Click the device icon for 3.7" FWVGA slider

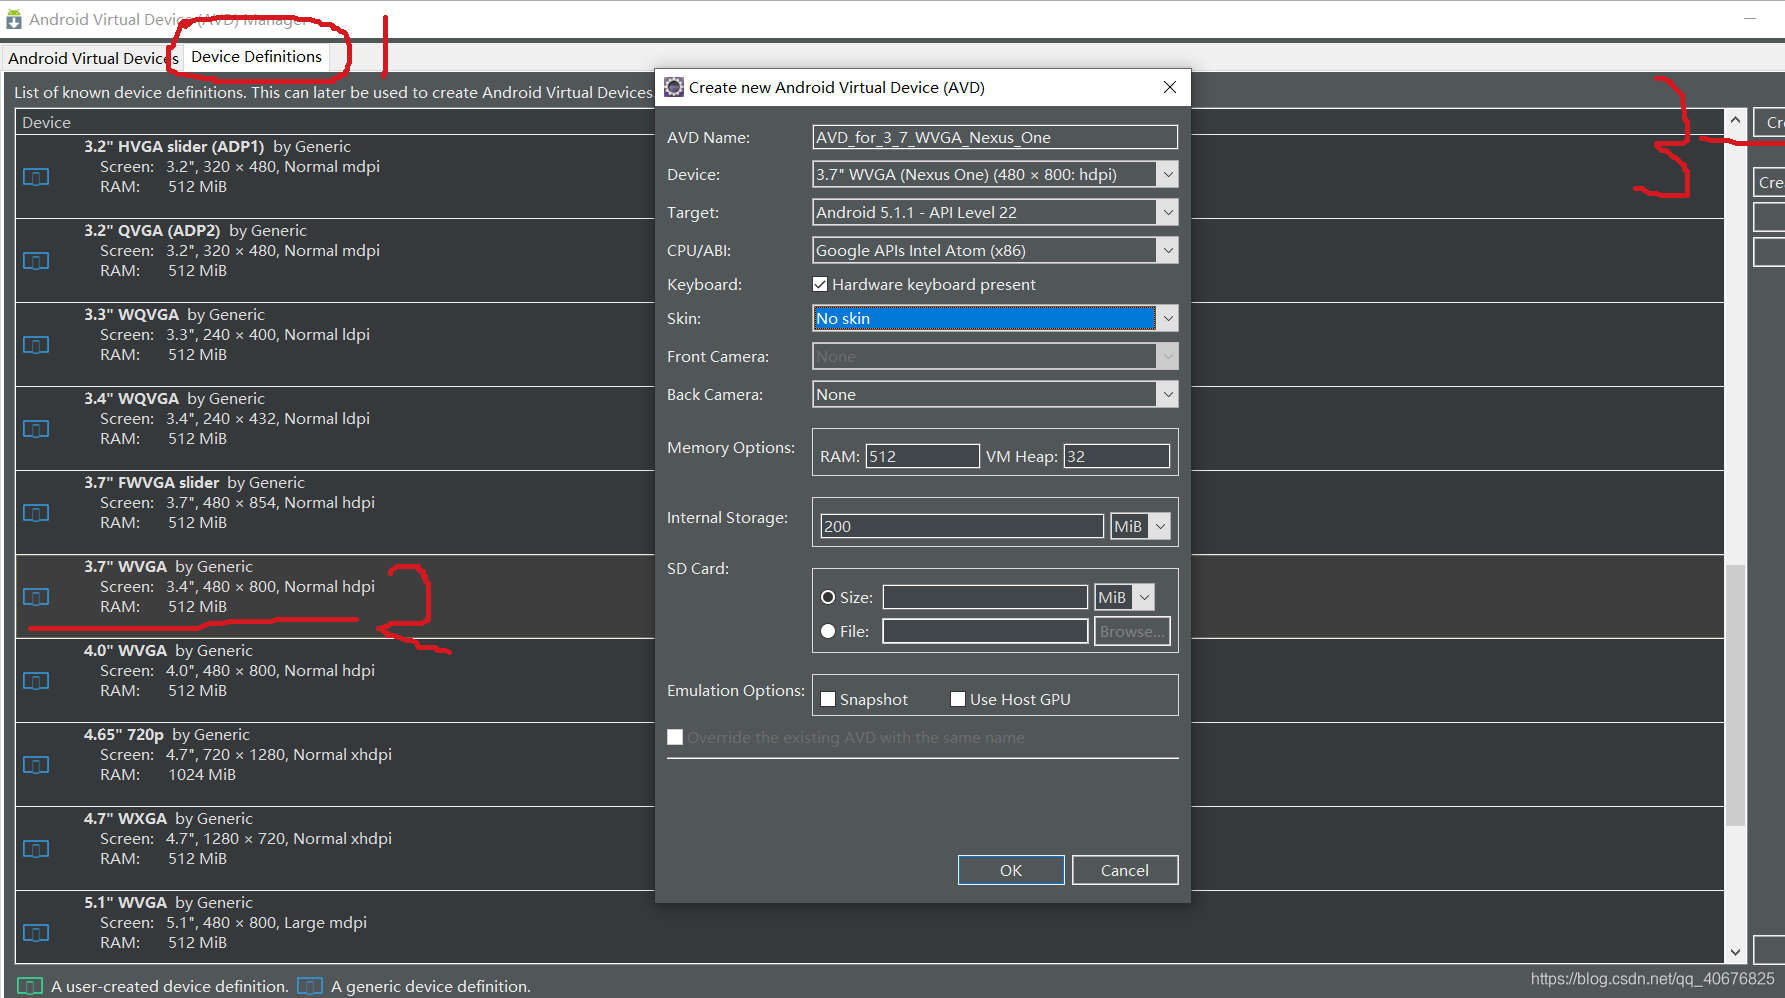pyautogui.click(x=36, y=513)
